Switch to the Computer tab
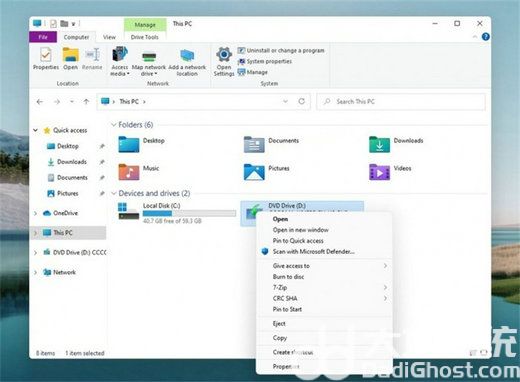The height and width of the screenshot is (382, 520). [76, 37]
